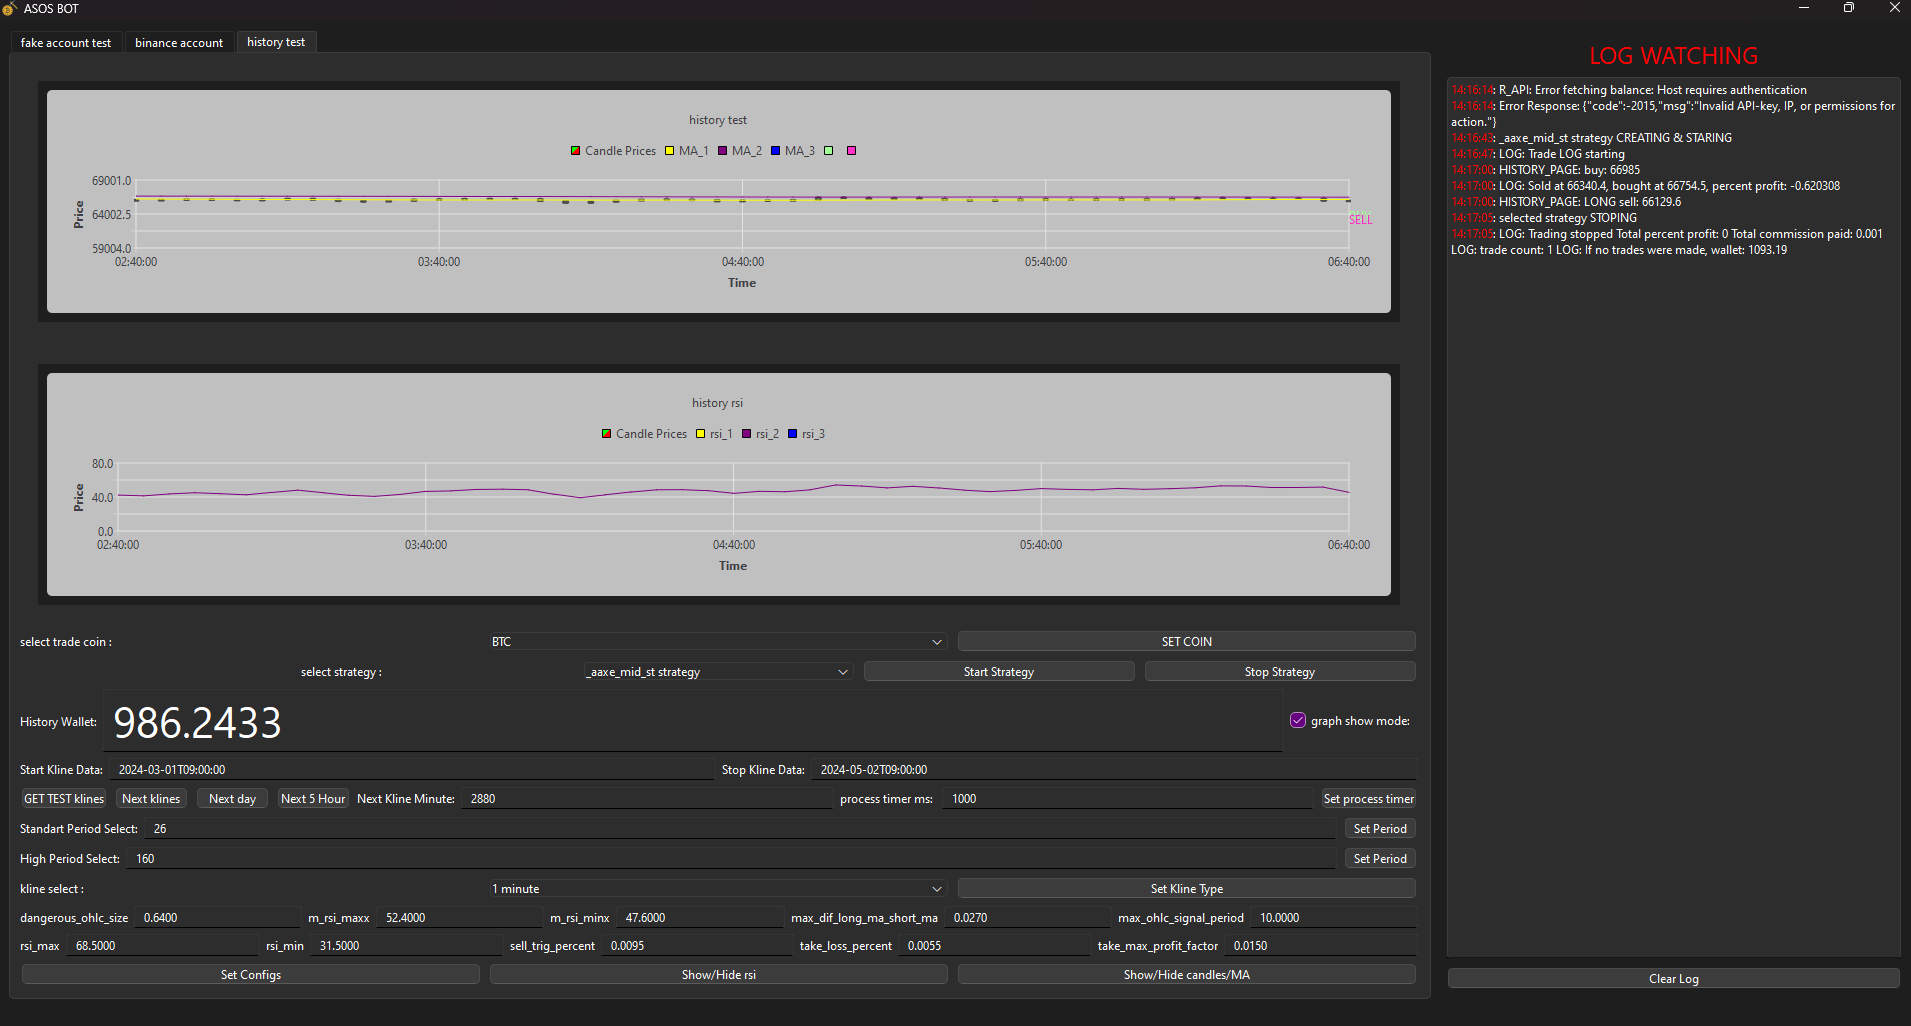Image resolution: width=1911 pixels, height=1026 pixels.
Task: Click the magenta unnamed legend marker
Action: coord(852,151)
